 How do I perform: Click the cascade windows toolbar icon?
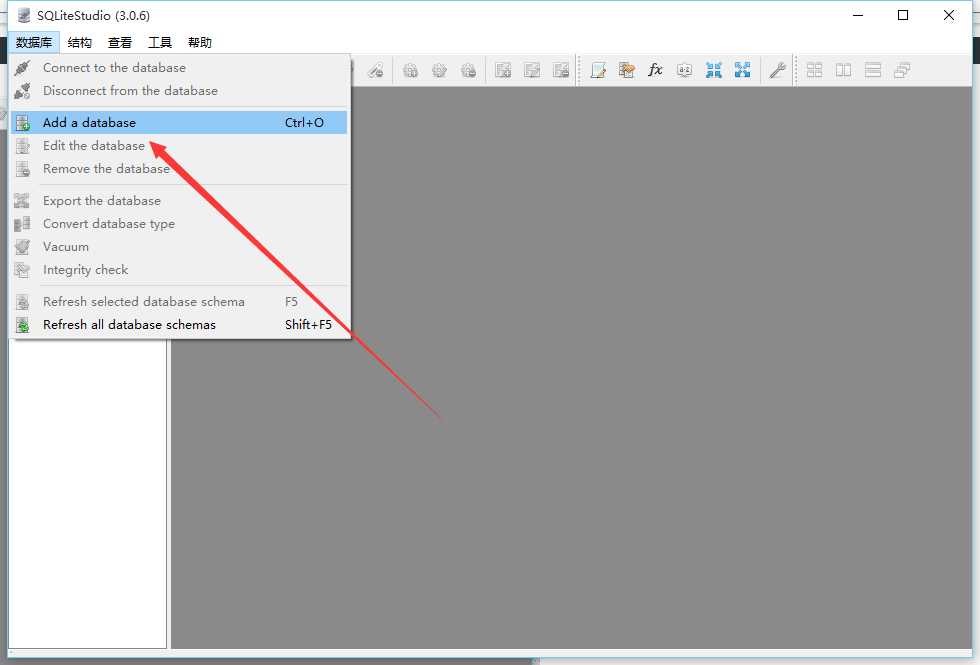(x=902, y=70)
